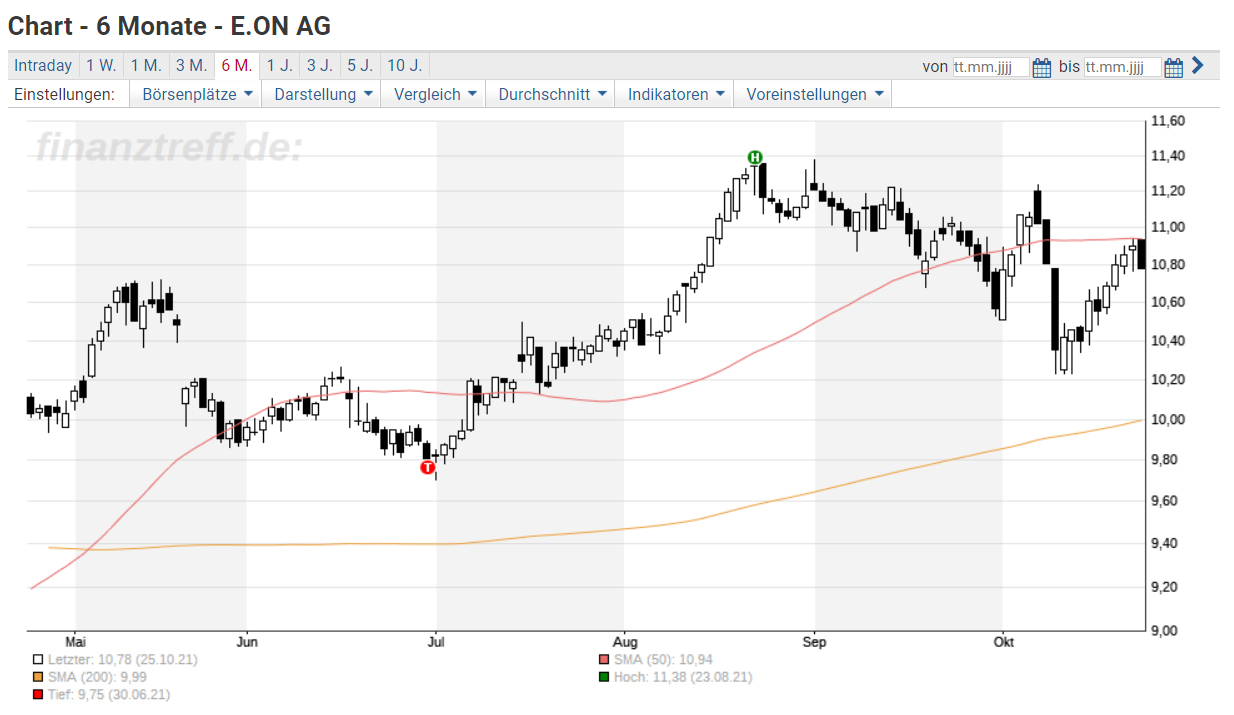
Task: Open the 'bis' date calendar picker icon
Action: click(1173, 67)
